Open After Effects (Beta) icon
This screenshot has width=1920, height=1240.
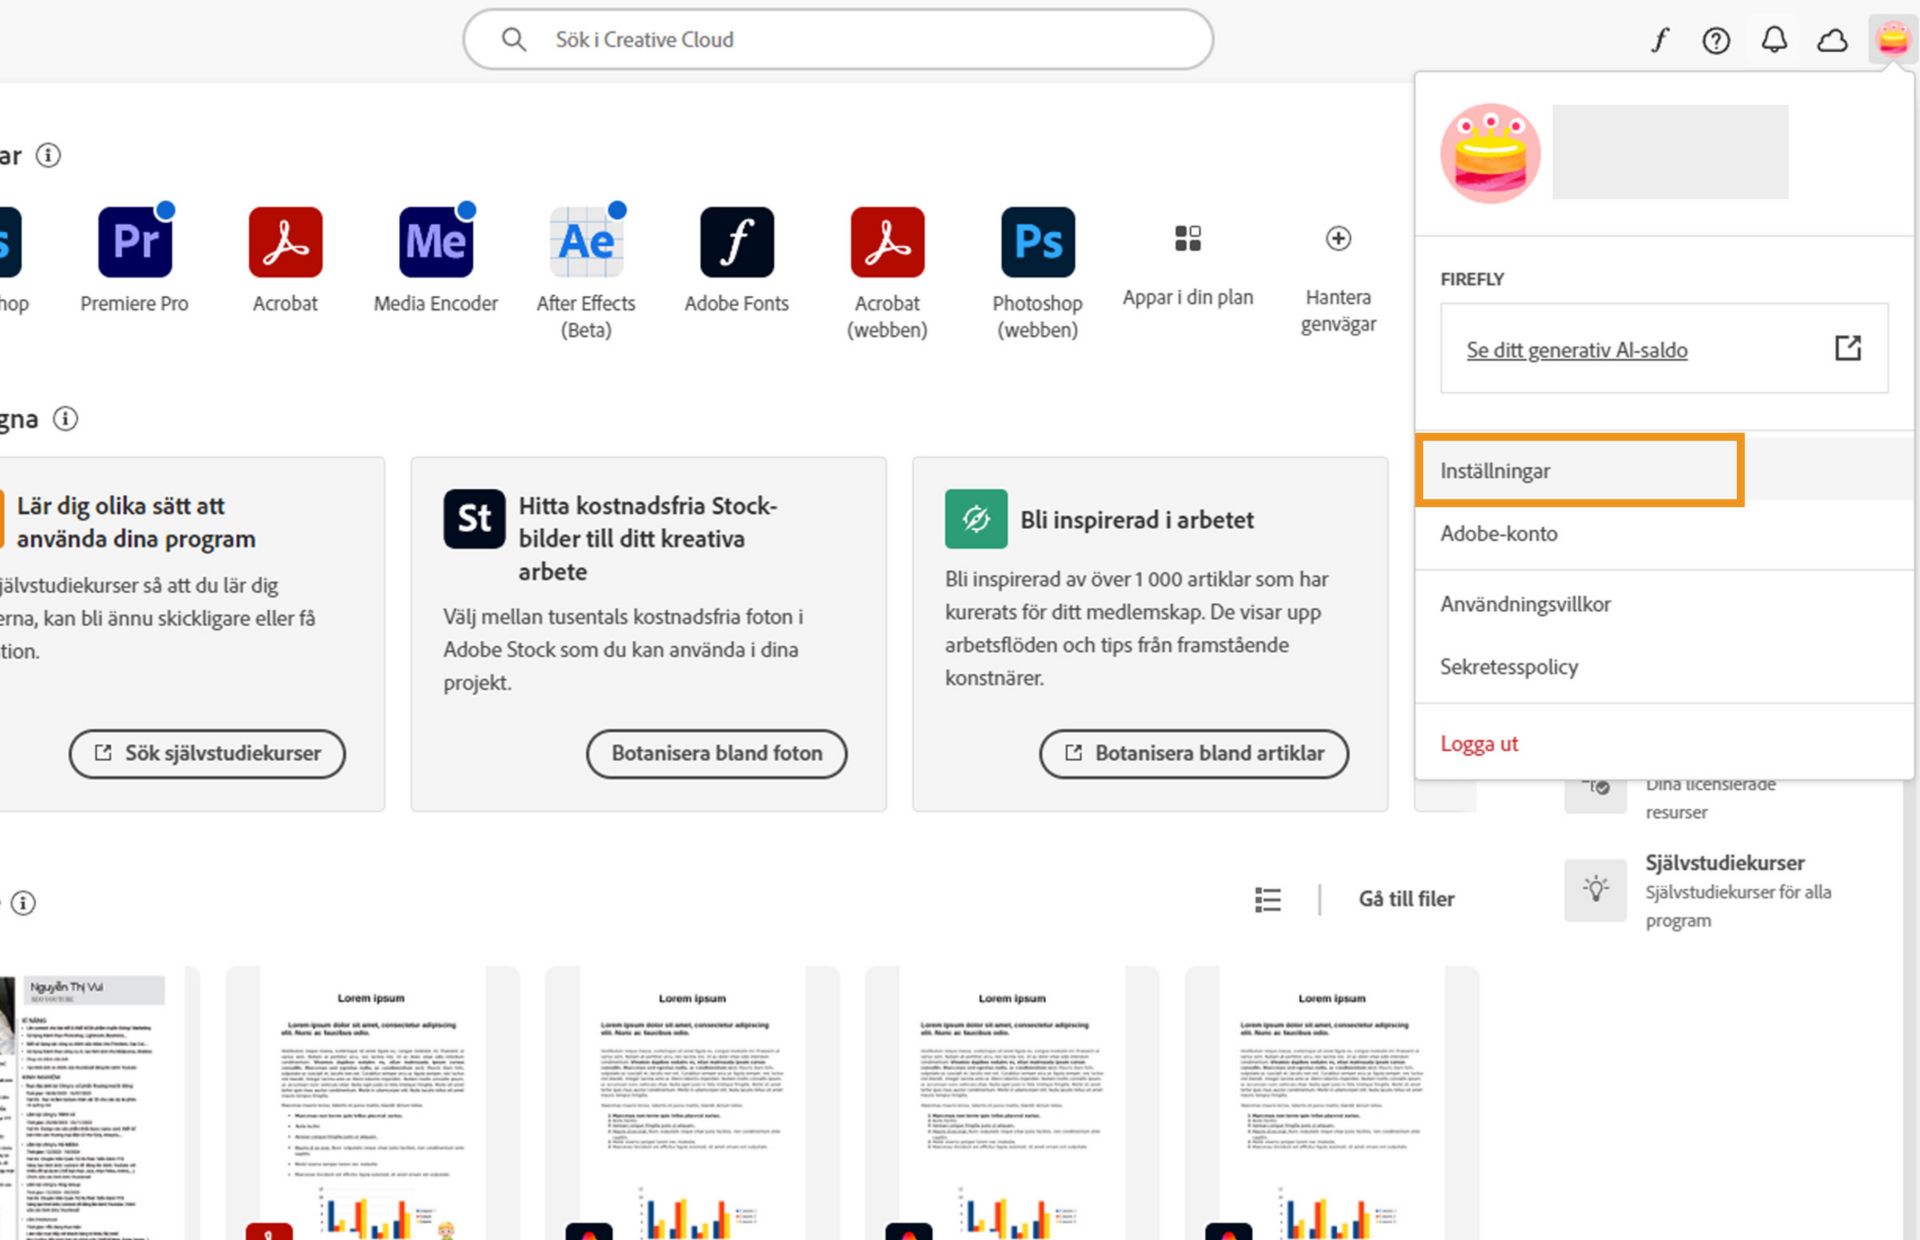tap(586, 242)
